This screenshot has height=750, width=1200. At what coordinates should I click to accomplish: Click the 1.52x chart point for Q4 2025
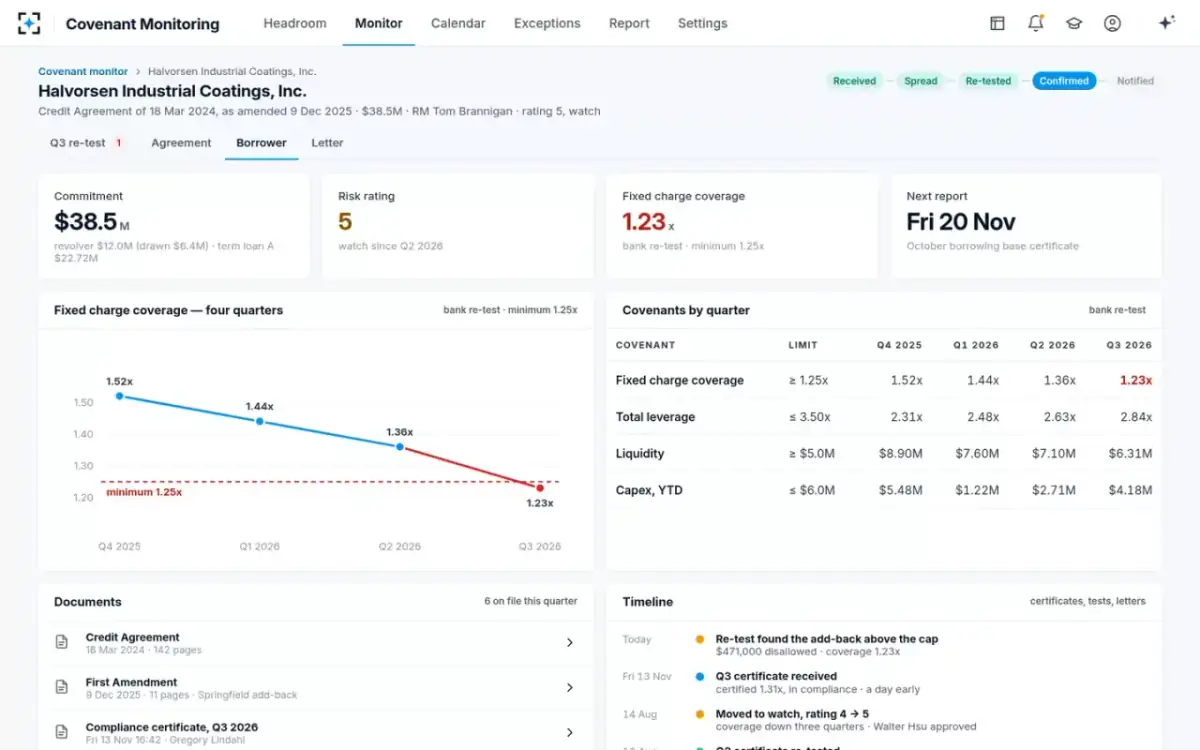tap(119, 396)
